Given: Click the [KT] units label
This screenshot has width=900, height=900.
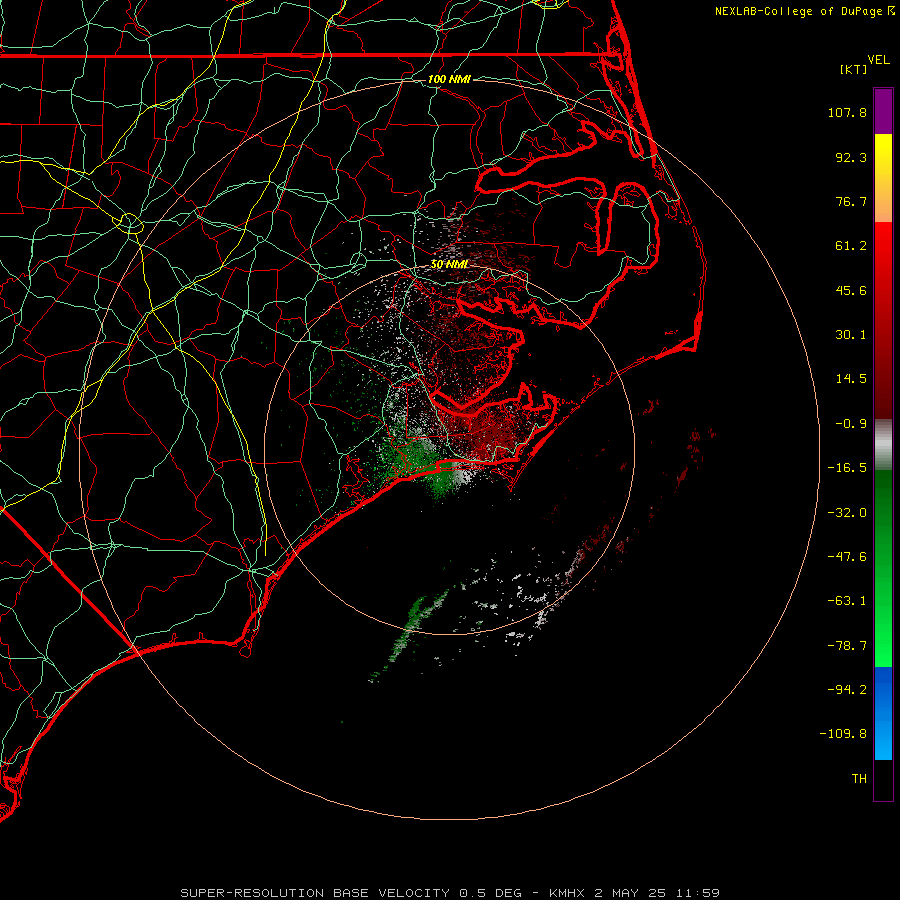Looking at the screenshot, I should 854,69.
